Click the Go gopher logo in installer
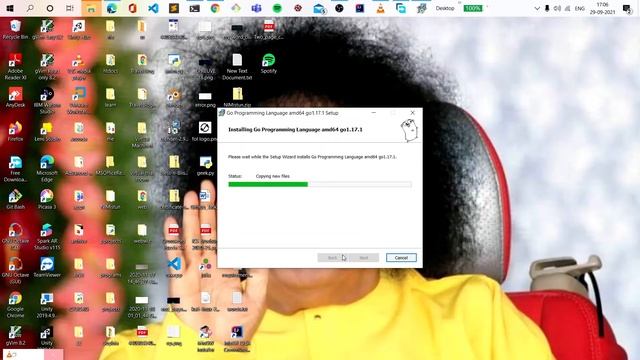This screenshot has width=640, height=360. (409, 130)
